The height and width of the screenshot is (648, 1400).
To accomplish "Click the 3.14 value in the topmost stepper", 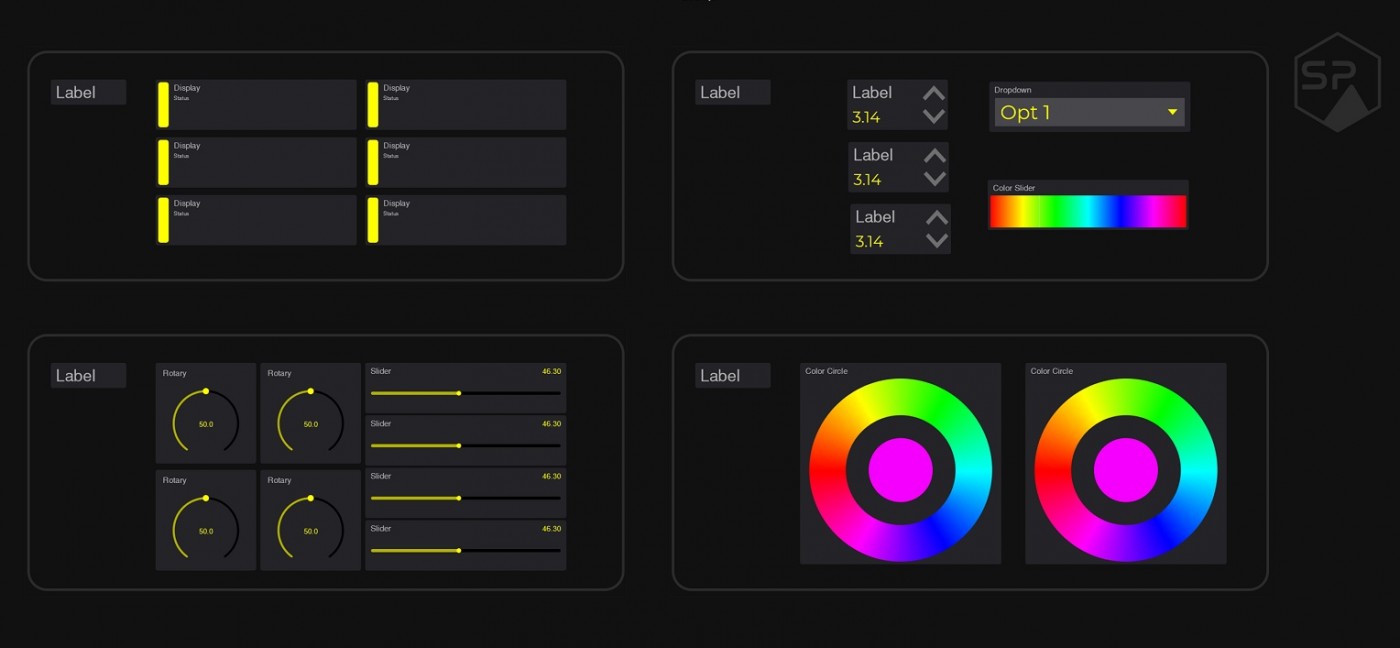I will point(866,117).
